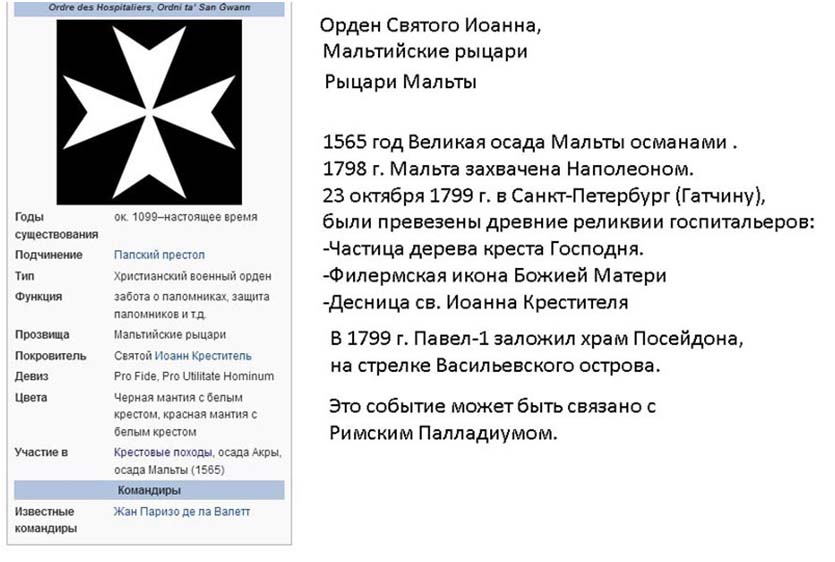This screenshot has height=562, width=835.
Task: Click the Ordre des Hospitaliers infobox title
Action: (x=149, y=8)
